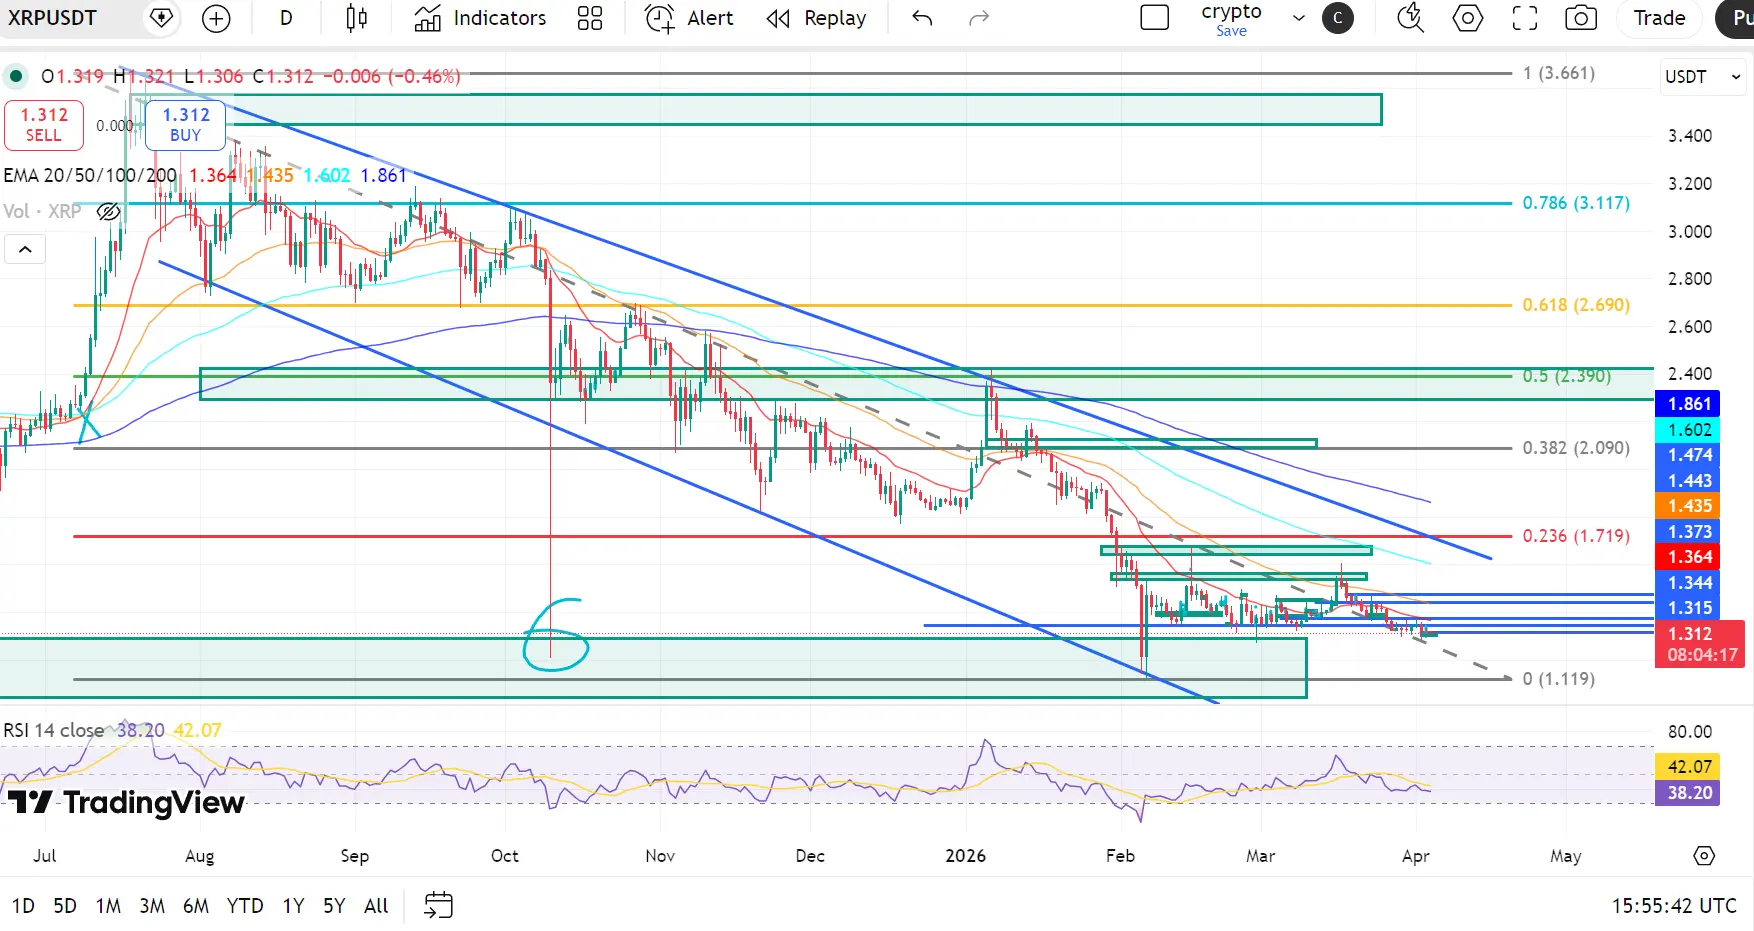Start bar Replay mode
The image size is (1754, 931).
(816, 18)
